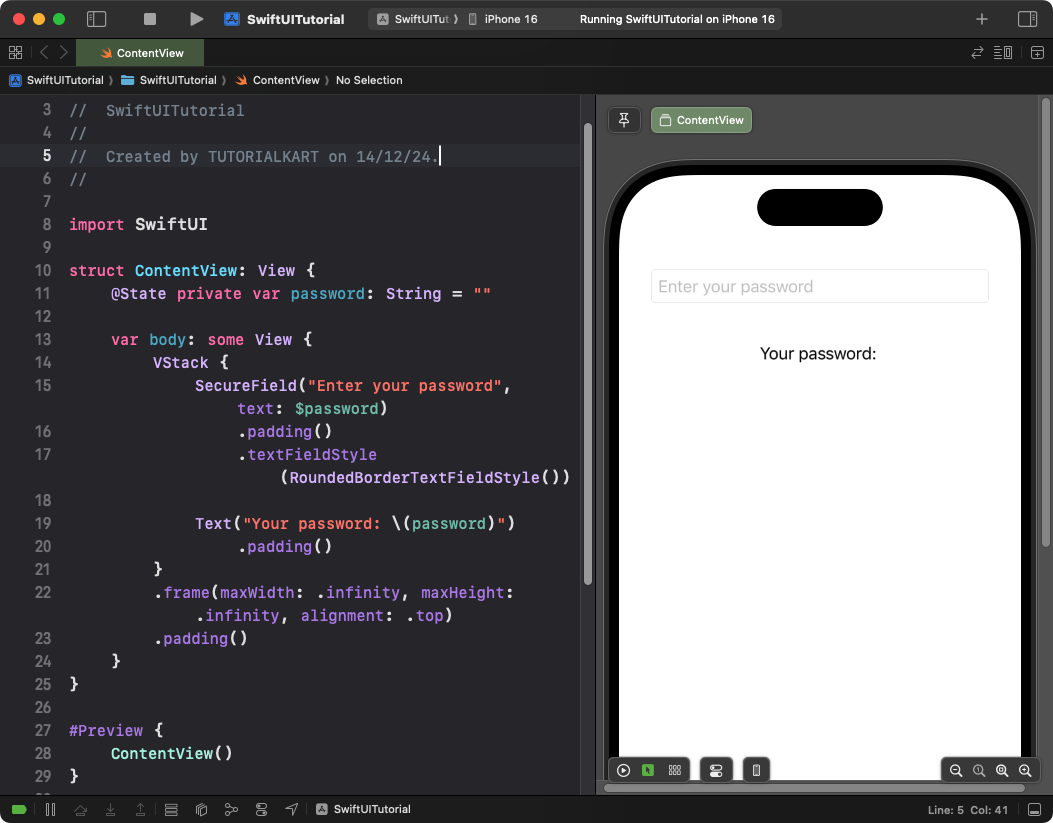
Task: Click Line: 5 Col: 41 indicator
Action: (968, 810)
